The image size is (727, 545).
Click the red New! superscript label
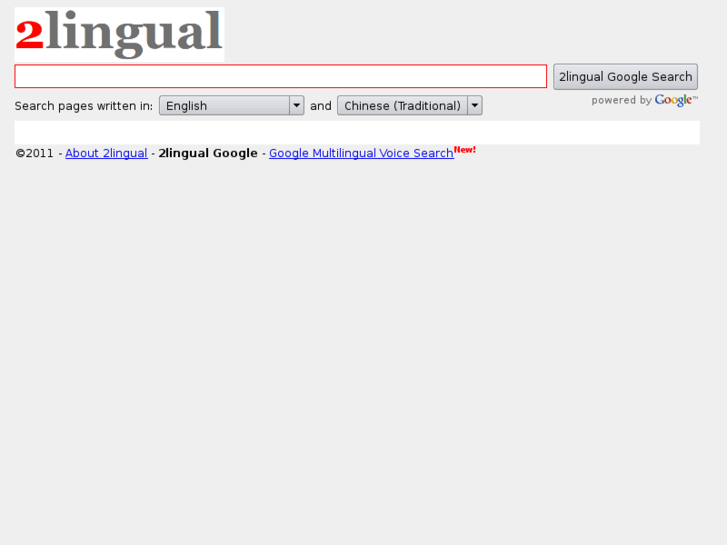point(465,149)
